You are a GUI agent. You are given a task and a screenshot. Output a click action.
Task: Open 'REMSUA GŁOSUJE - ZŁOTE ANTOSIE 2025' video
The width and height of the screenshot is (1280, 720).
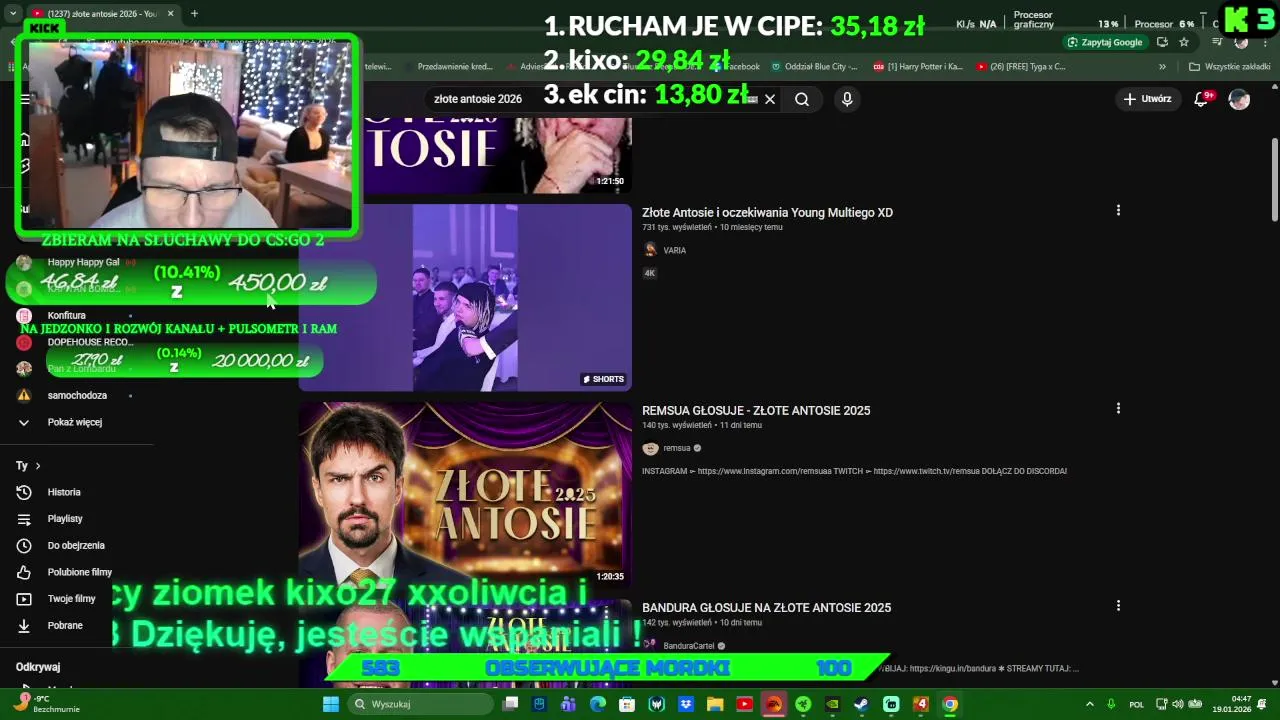(756, 410)
